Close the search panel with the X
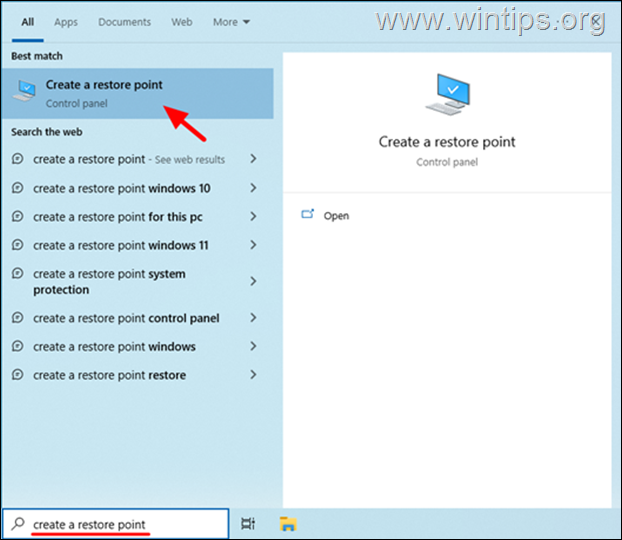The image size is (622, 540). coord(595,21)
